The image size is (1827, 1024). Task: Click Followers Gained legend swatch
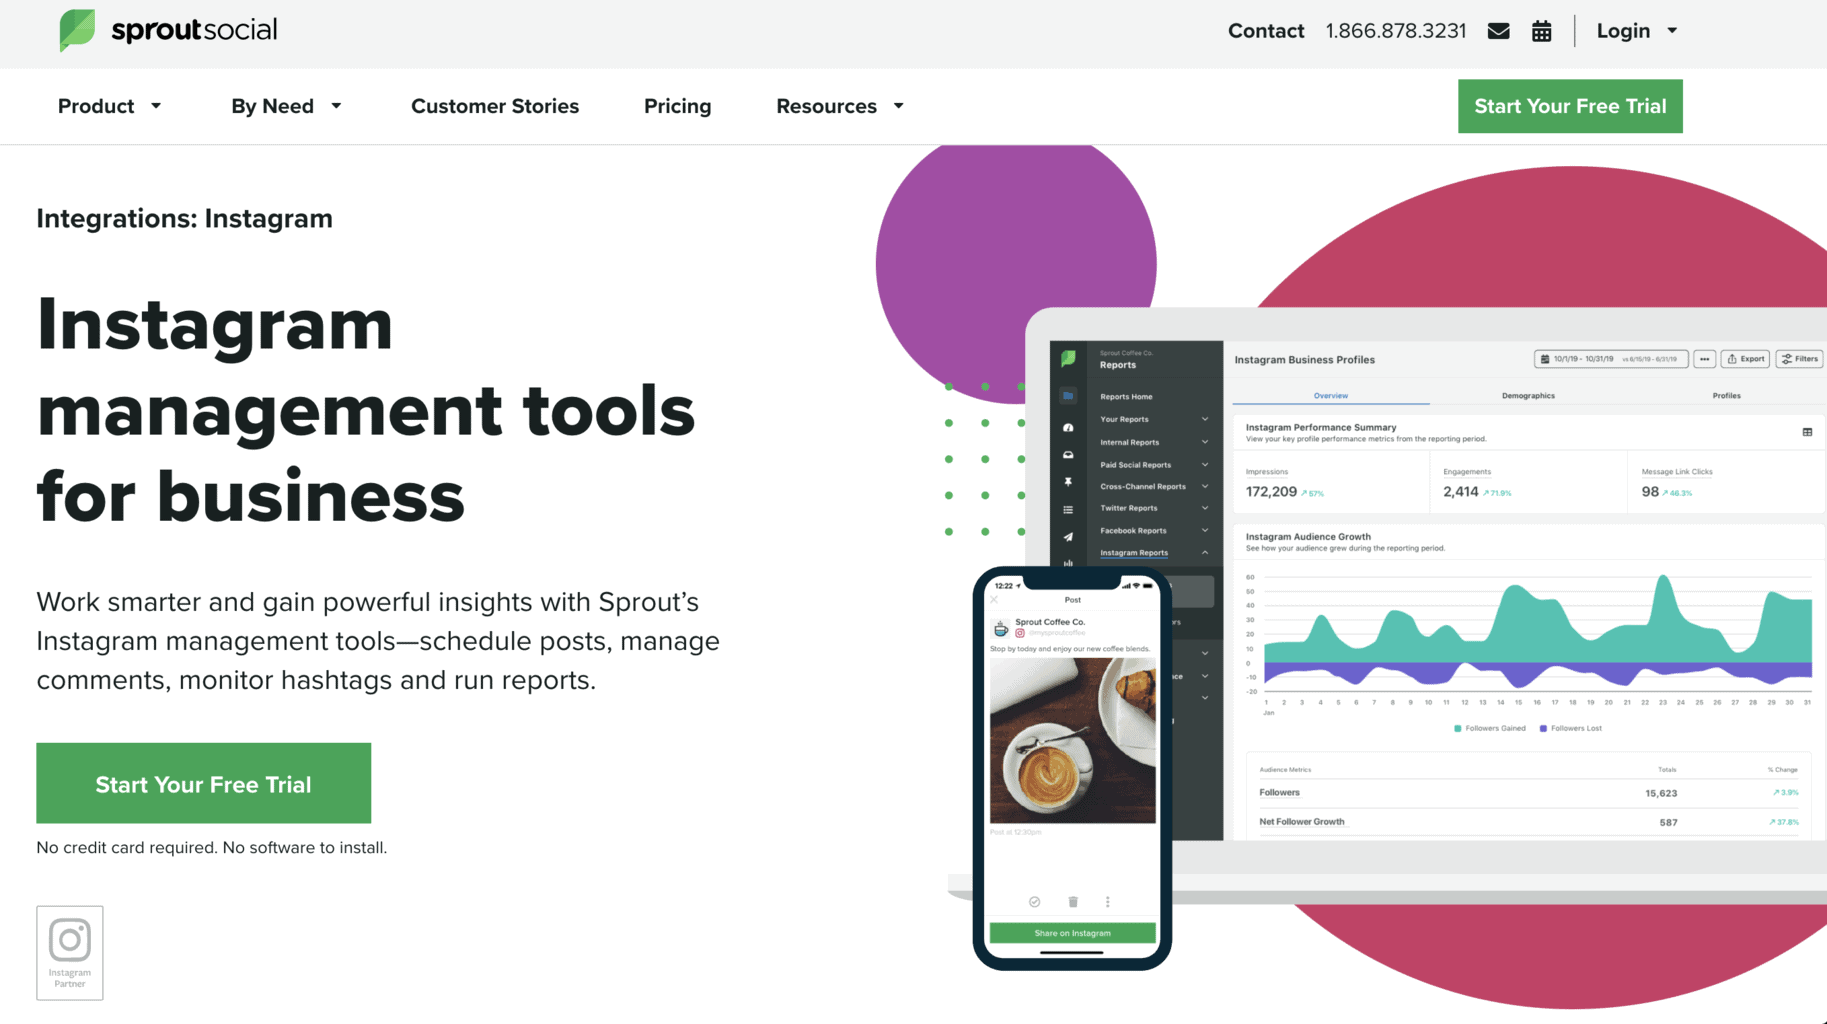coord(1457,728)
